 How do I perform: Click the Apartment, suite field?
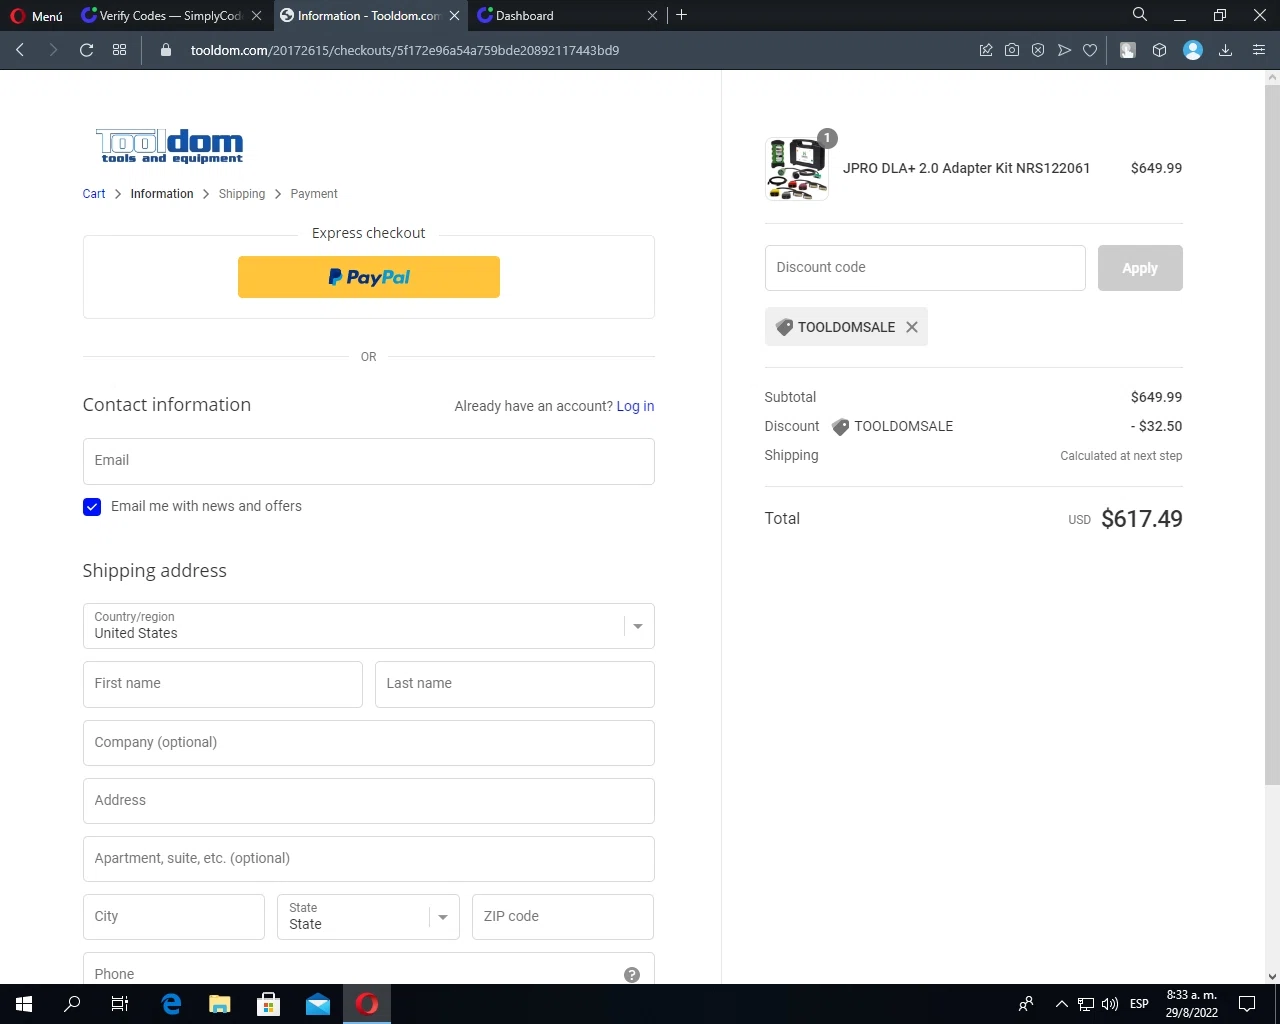[x=369, y=859]
